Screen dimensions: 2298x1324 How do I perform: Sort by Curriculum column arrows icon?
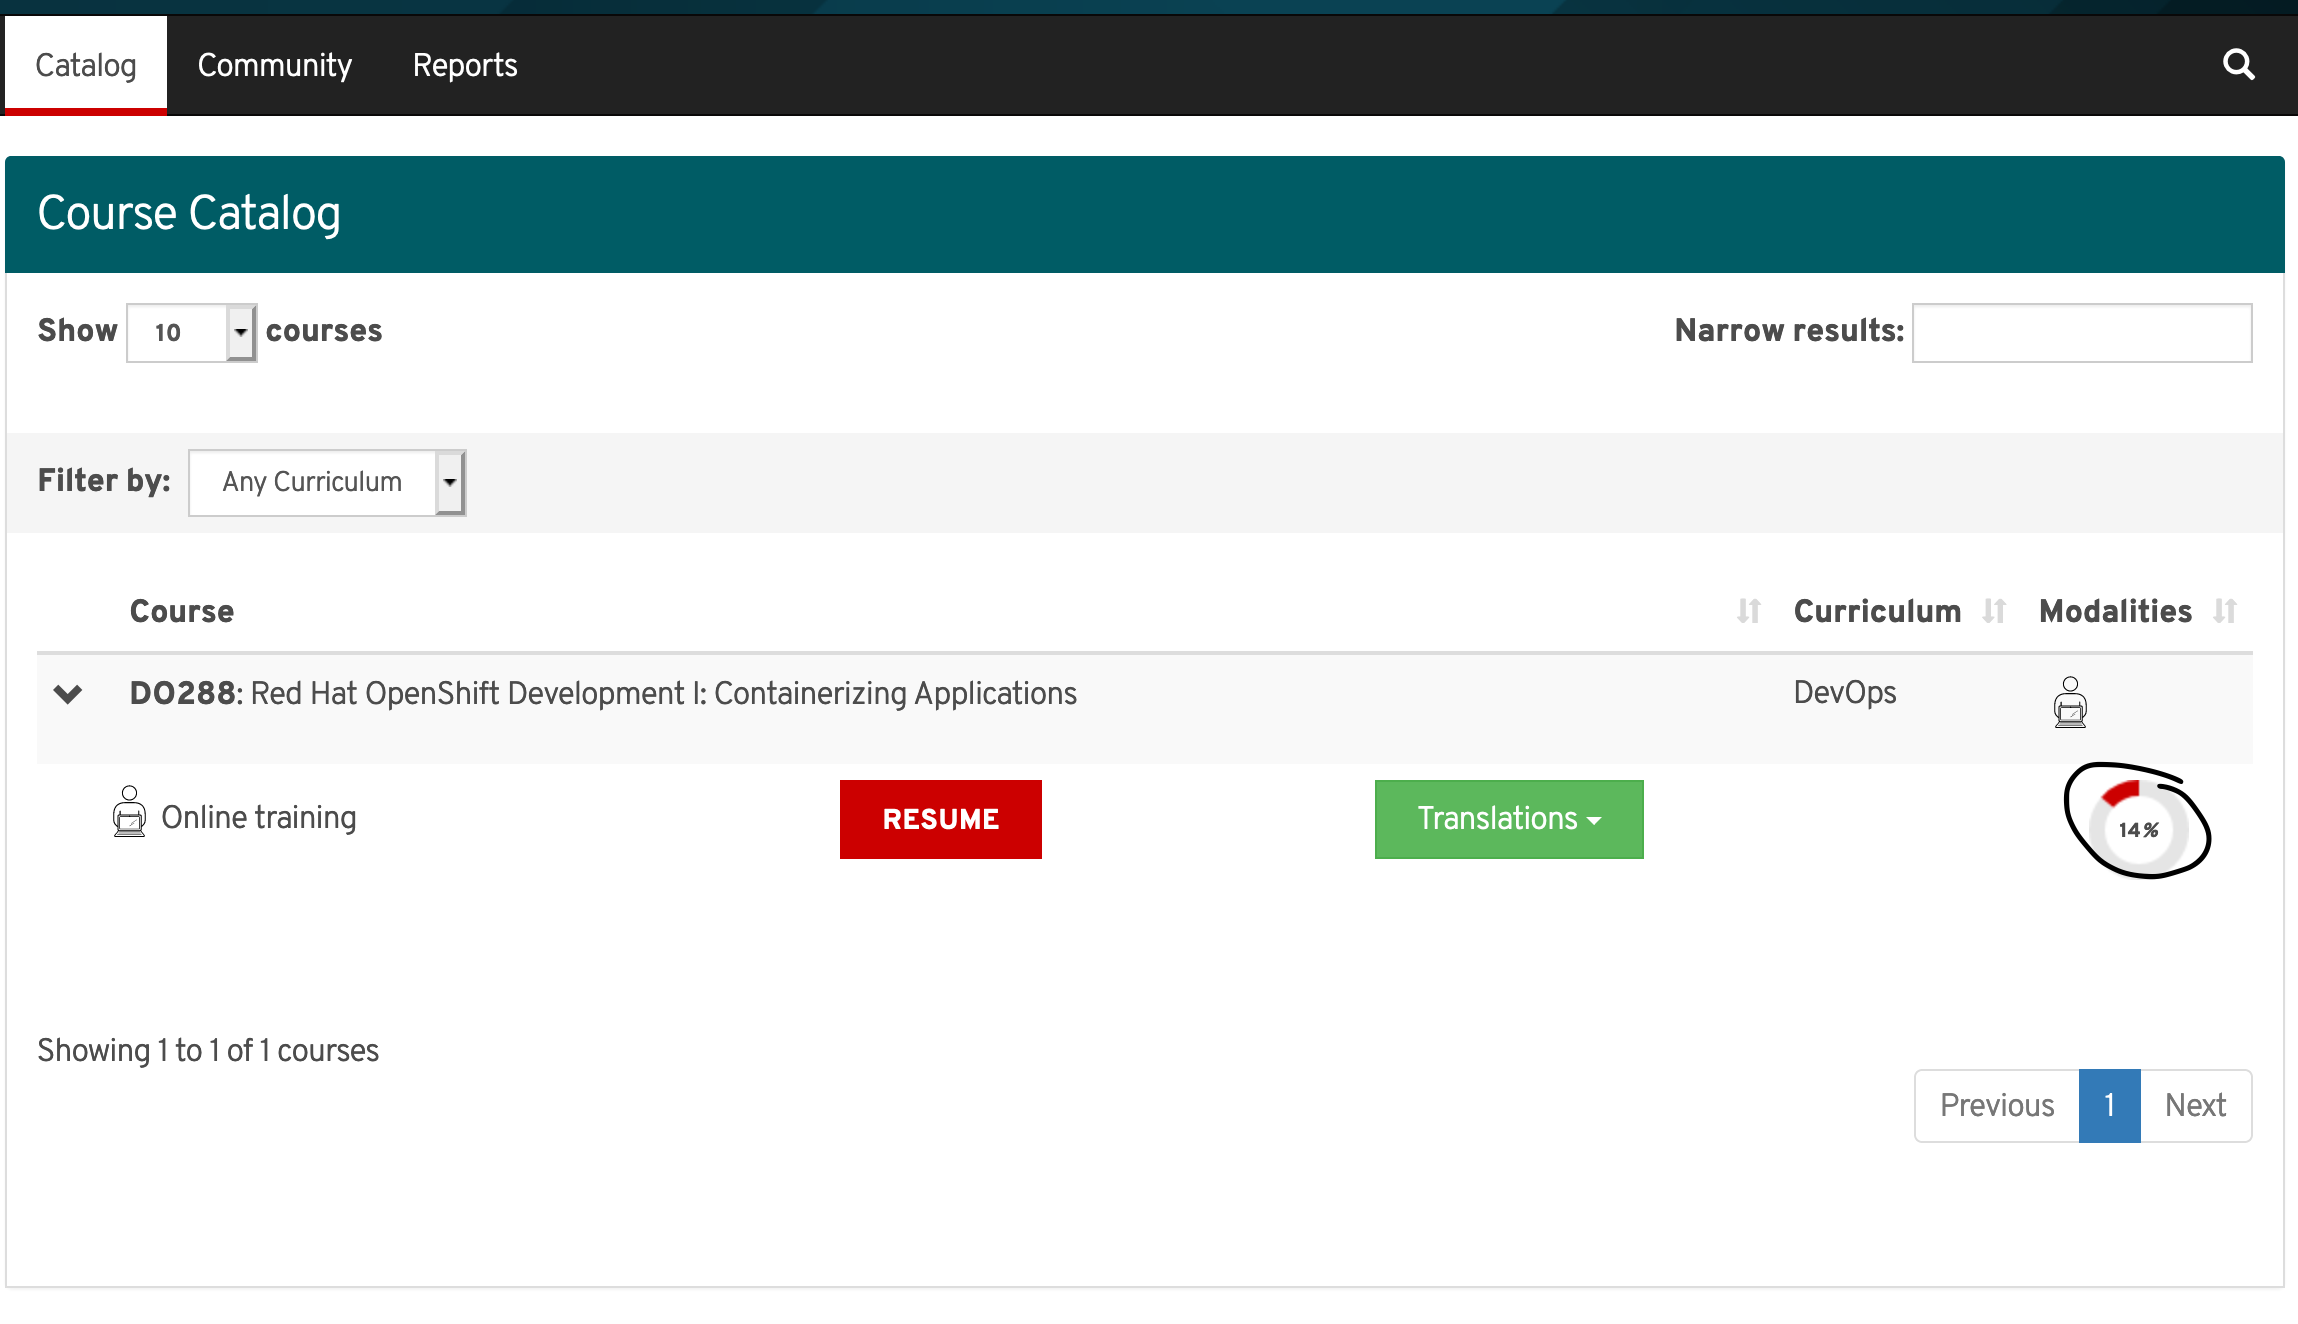pos(1994,611)
